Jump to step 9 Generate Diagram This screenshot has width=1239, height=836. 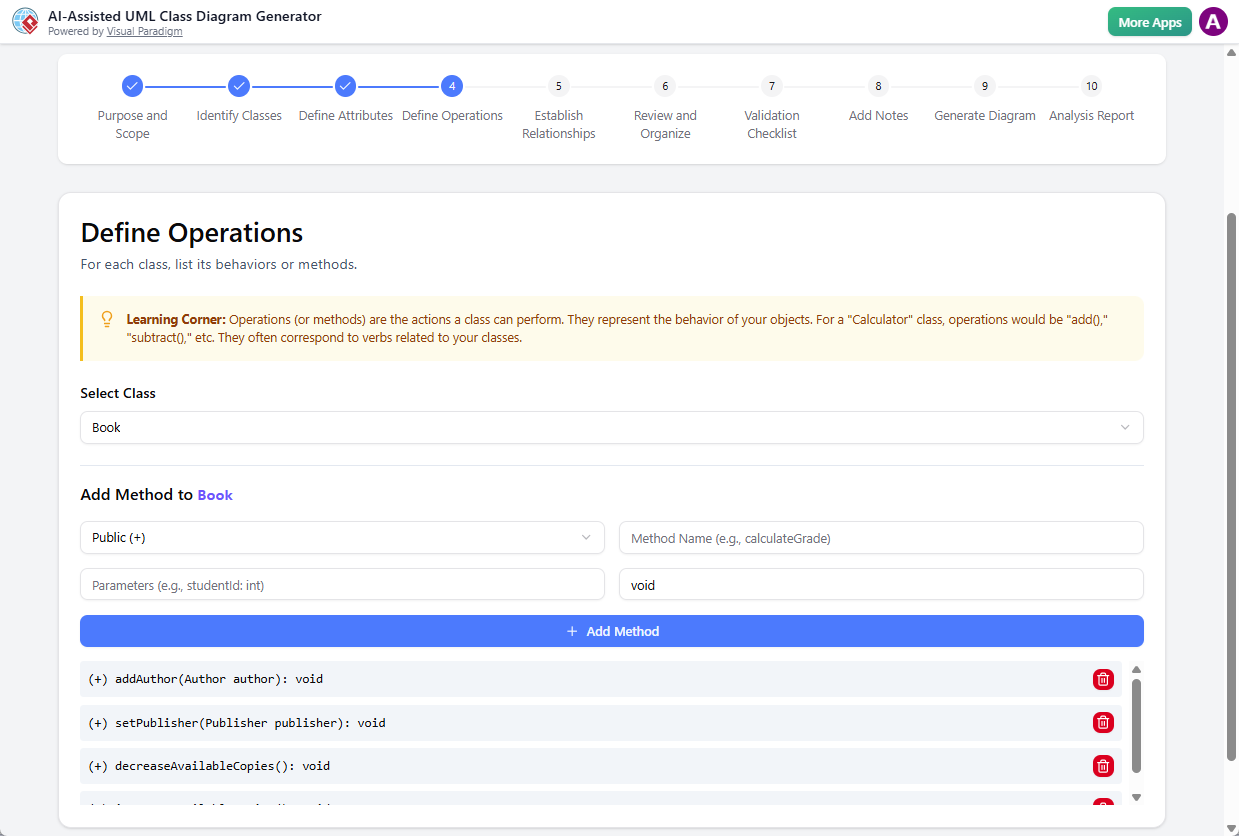(x=985, y=86)
